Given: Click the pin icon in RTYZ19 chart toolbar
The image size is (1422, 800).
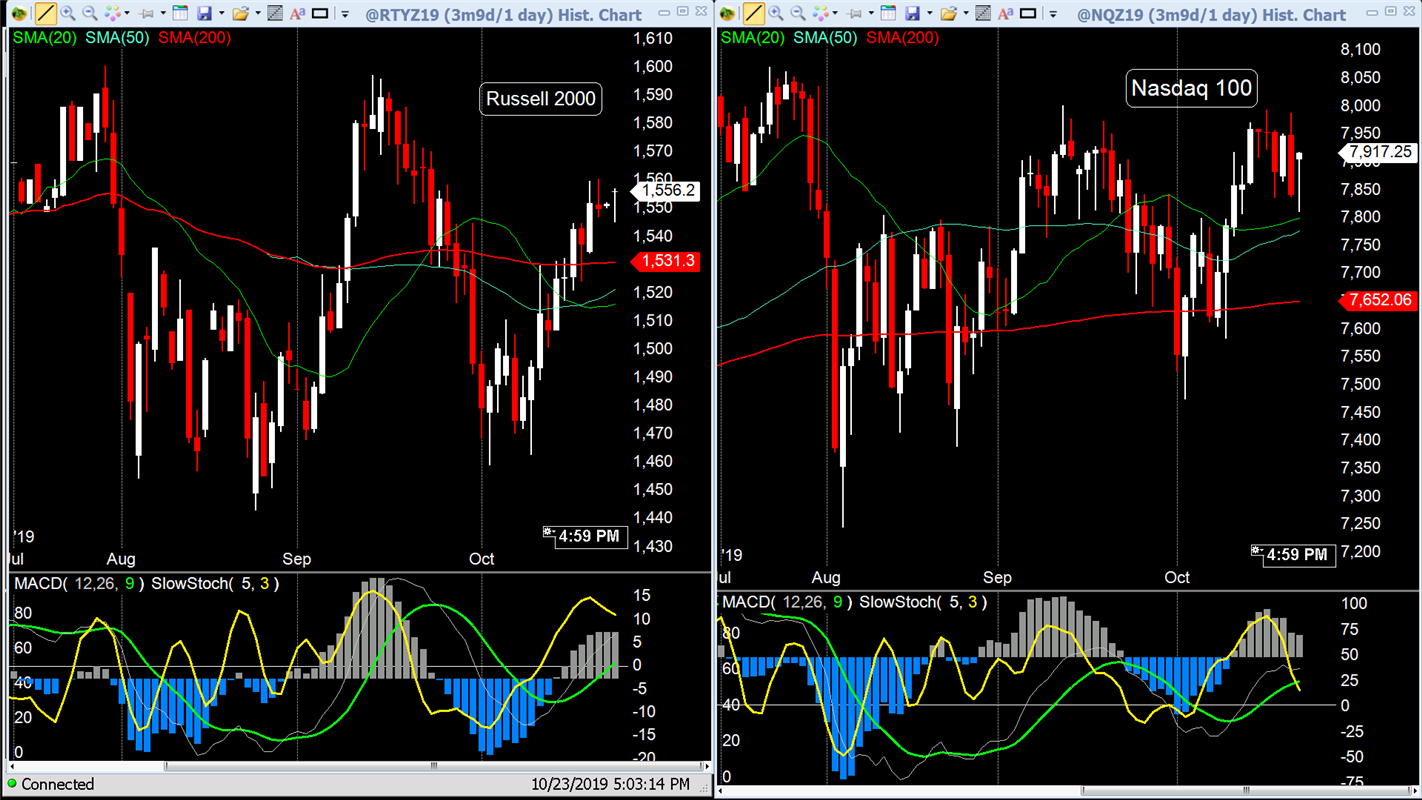Looking at the screenshot, I should pos(146,14).
